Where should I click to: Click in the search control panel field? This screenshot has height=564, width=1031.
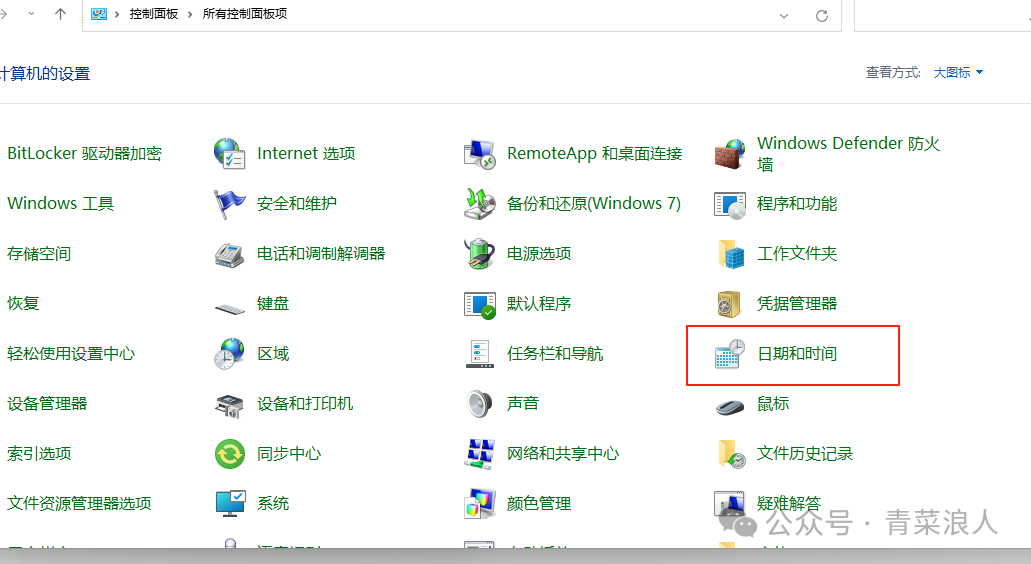coord(942,16)
